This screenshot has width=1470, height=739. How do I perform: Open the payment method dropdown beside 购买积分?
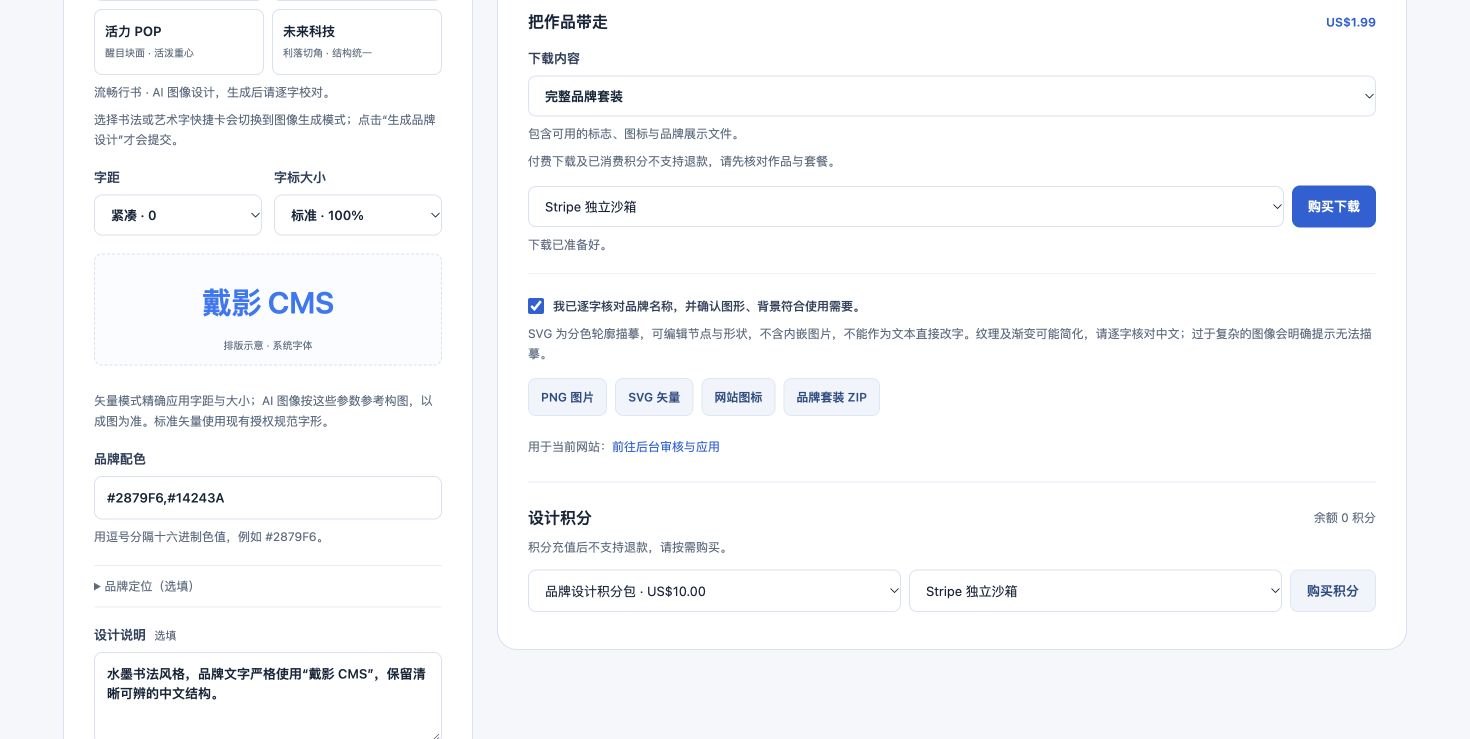[1095, 591]
